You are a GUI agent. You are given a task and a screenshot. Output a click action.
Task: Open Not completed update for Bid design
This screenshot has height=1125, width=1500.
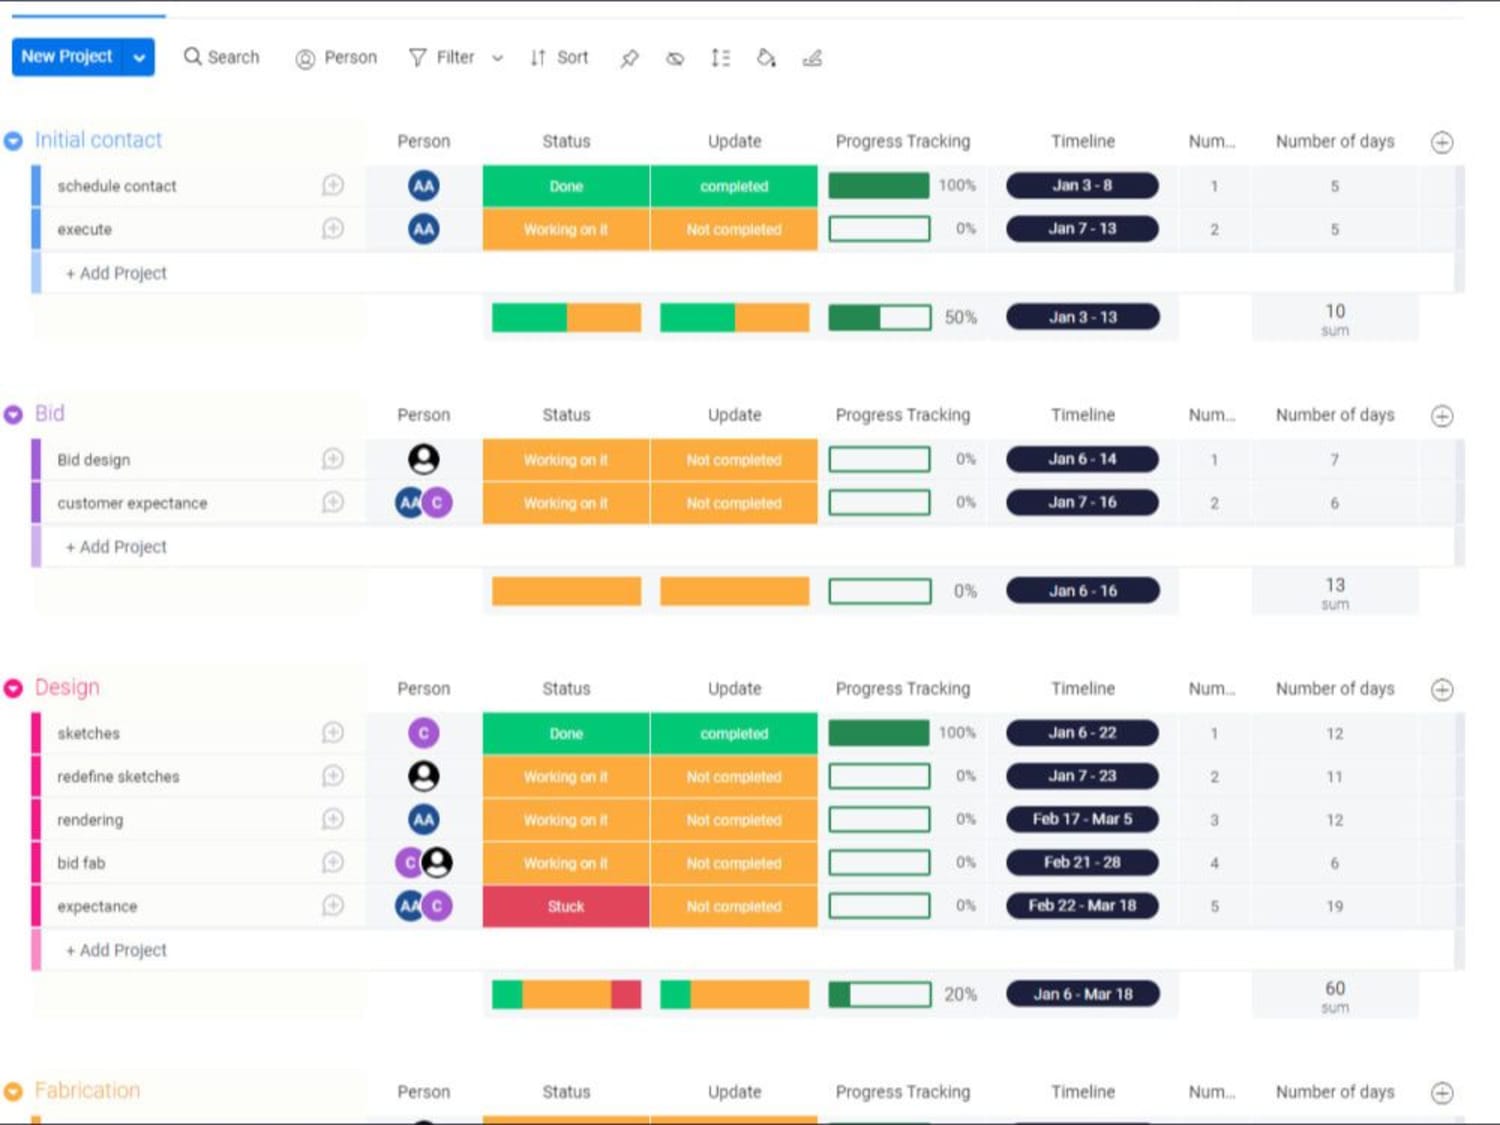point(734,460)
